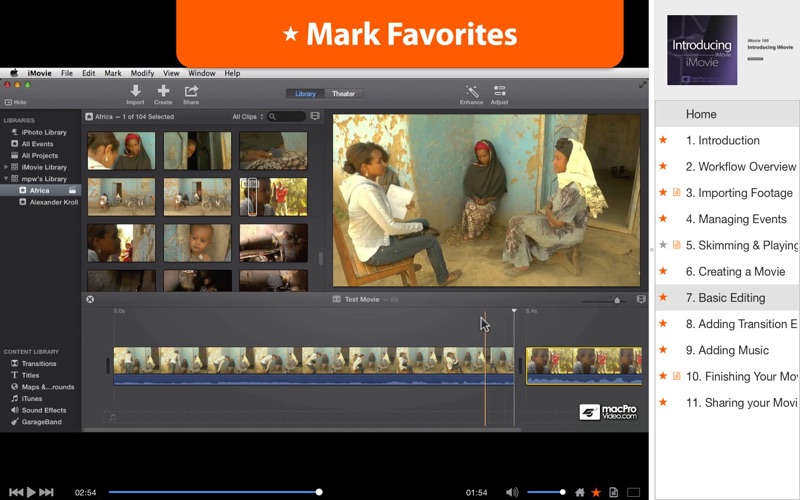This screenshot has height=500, width=800.
Task: Toggle favorite star for 7. Basic Editing
Action: point(663,297)
